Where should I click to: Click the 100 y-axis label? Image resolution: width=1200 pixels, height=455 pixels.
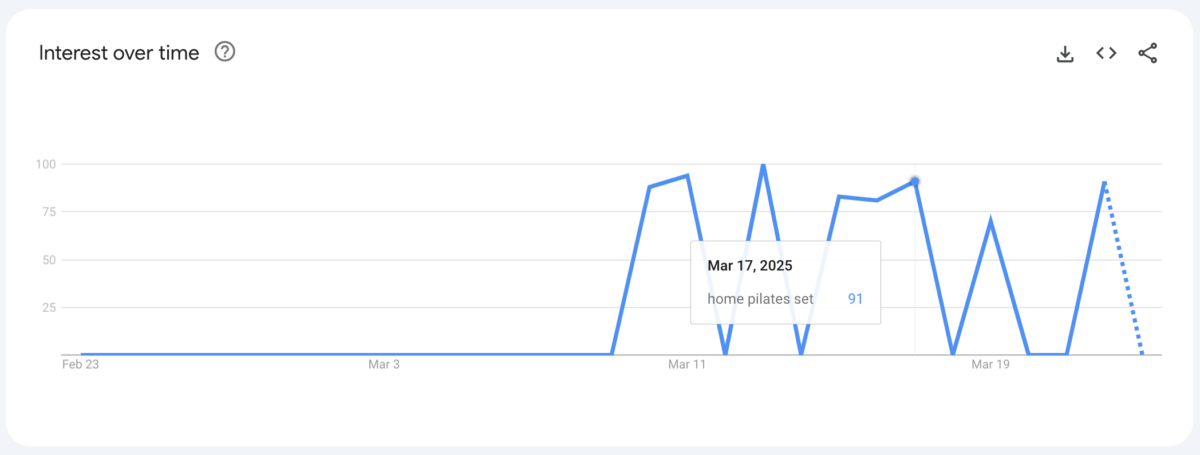(46, 163)
